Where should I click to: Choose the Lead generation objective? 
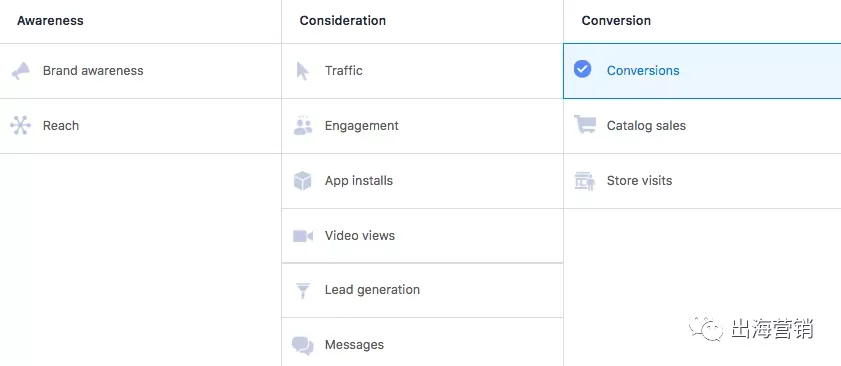423,290
